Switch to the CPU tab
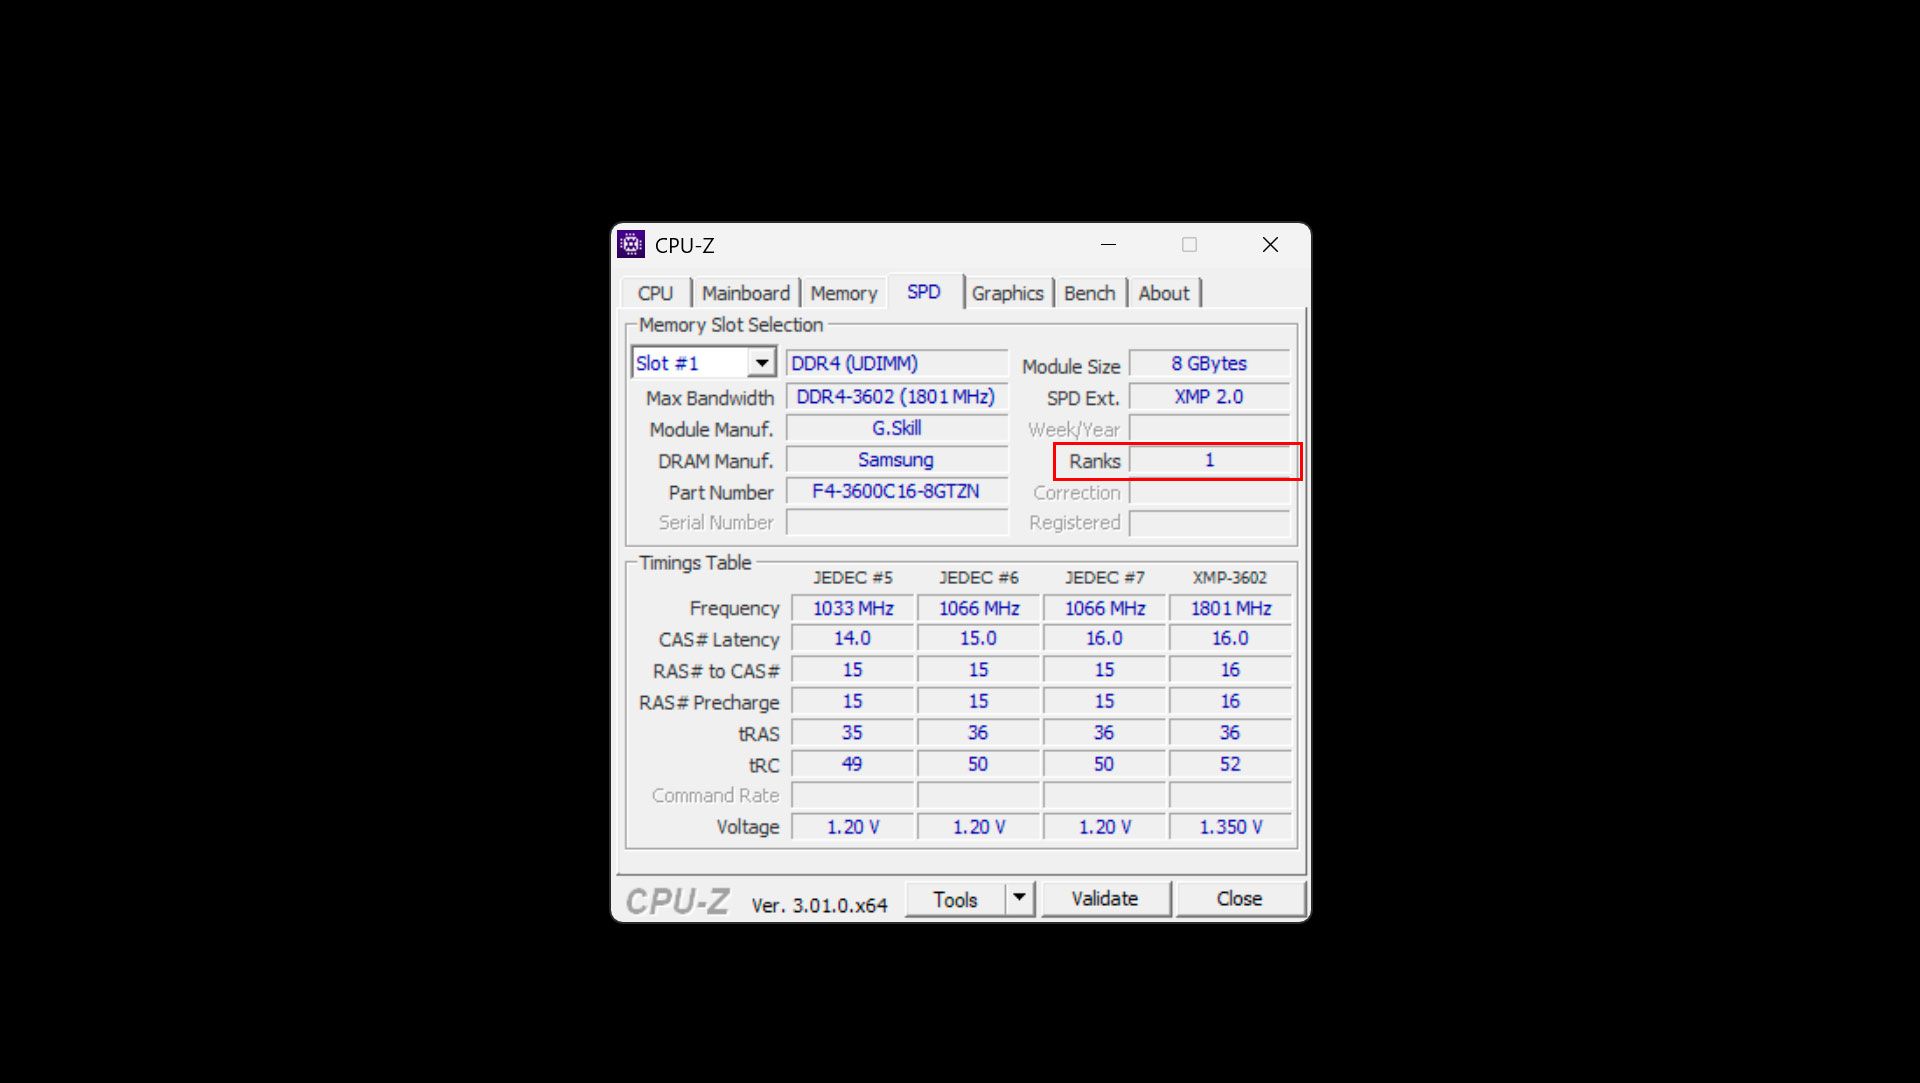 655,293
